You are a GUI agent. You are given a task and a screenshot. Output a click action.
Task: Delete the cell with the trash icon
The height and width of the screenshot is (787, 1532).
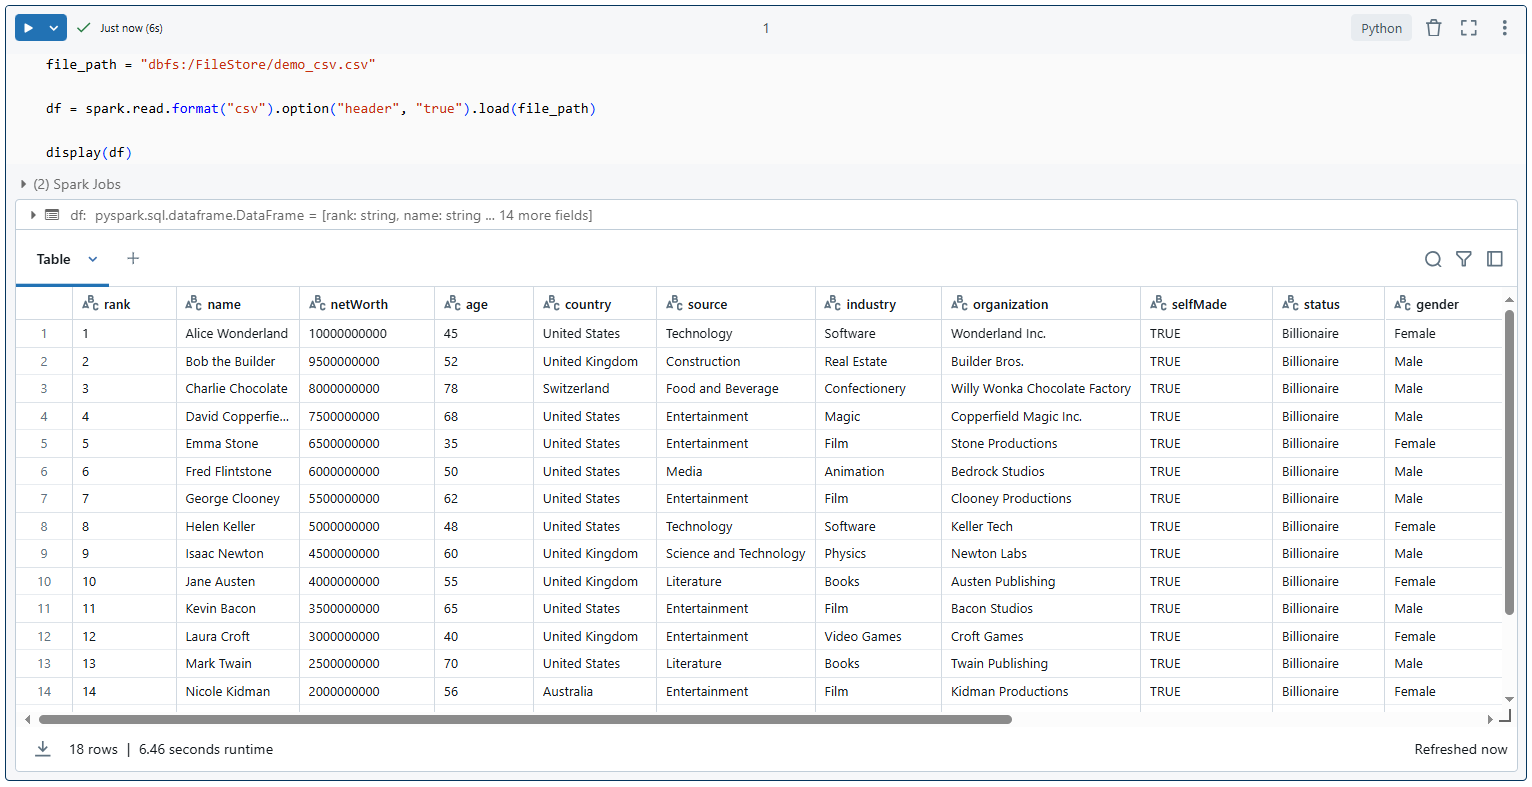point(1433,28)
